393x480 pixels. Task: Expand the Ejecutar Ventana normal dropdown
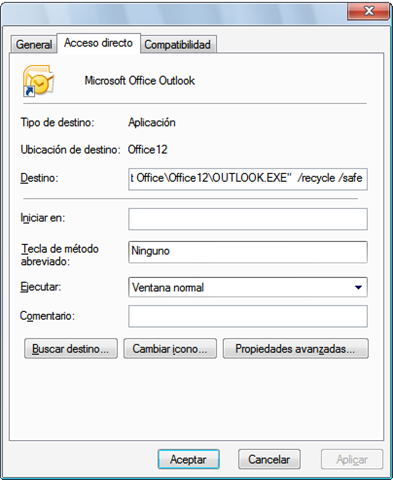pos(248,287)
